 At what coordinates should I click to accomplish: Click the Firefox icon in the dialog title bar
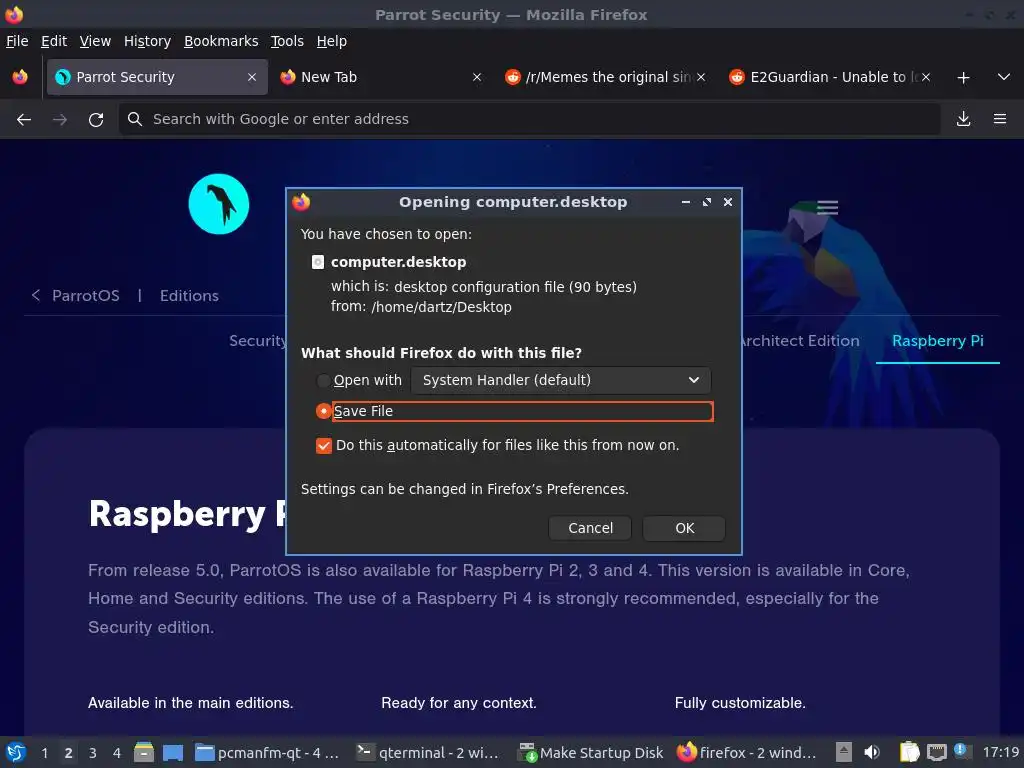[301, 202]
